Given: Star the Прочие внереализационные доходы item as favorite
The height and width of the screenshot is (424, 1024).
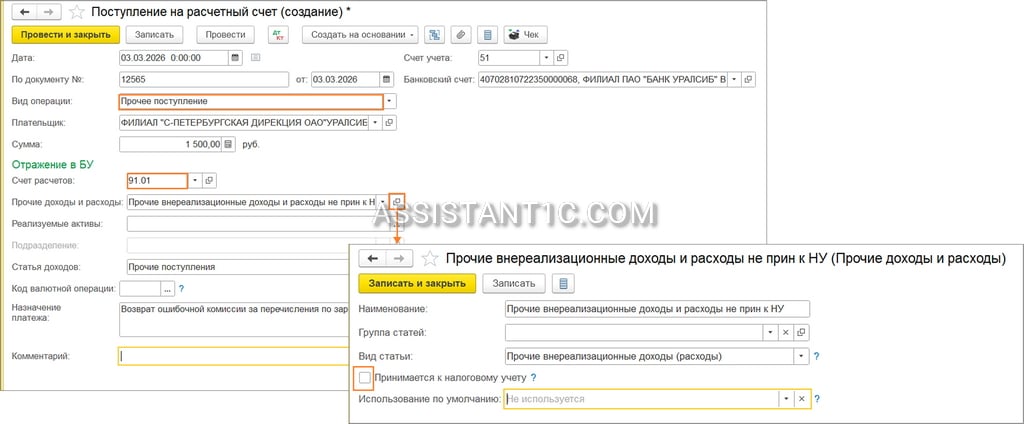Looking at the screenshot, I should click(x=429, y=258).
